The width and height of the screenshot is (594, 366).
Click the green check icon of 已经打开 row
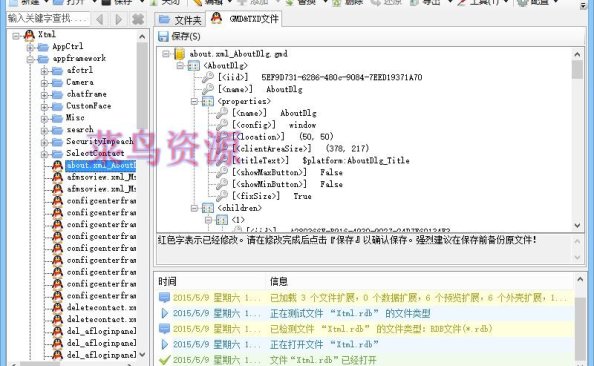coord(164,360)
